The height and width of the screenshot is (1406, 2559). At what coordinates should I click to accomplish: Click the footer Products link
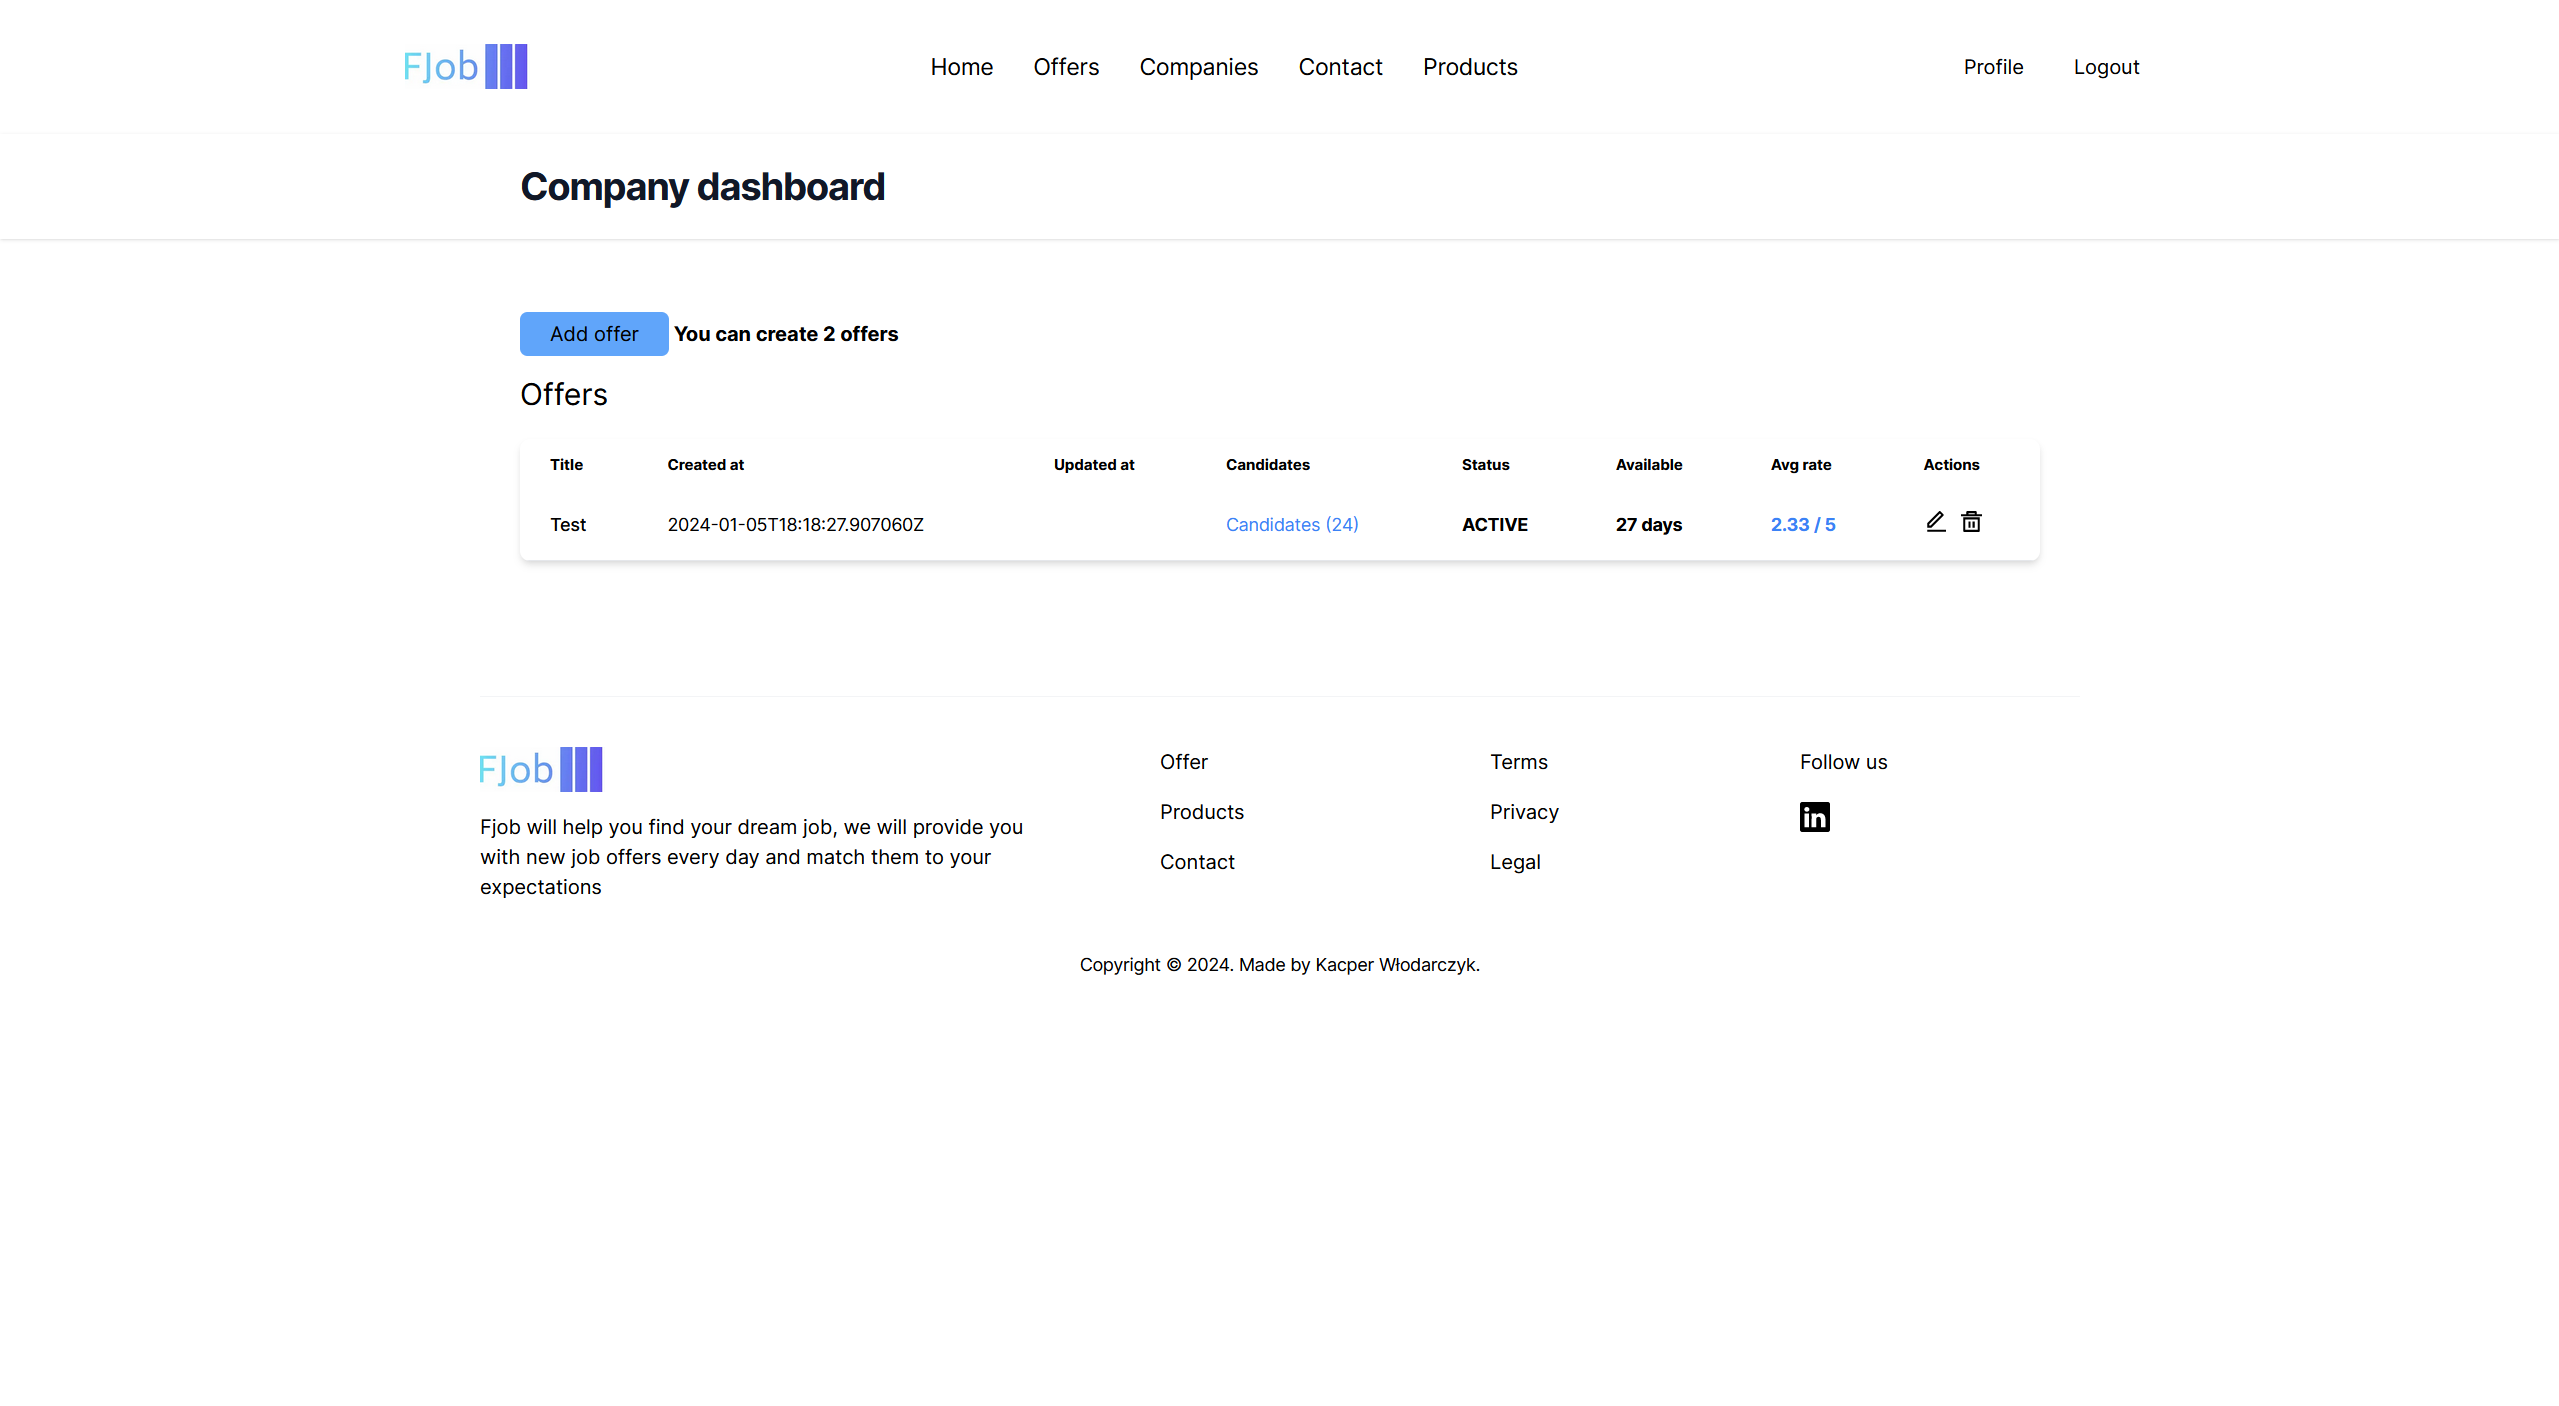(1201, 812)
